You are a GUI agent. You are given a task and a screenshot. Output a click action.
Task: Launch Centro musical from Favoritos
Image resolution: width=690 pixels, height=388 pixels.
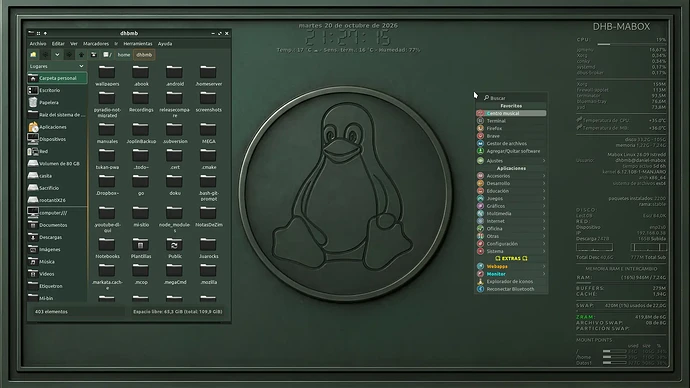(x=511, y=113)
